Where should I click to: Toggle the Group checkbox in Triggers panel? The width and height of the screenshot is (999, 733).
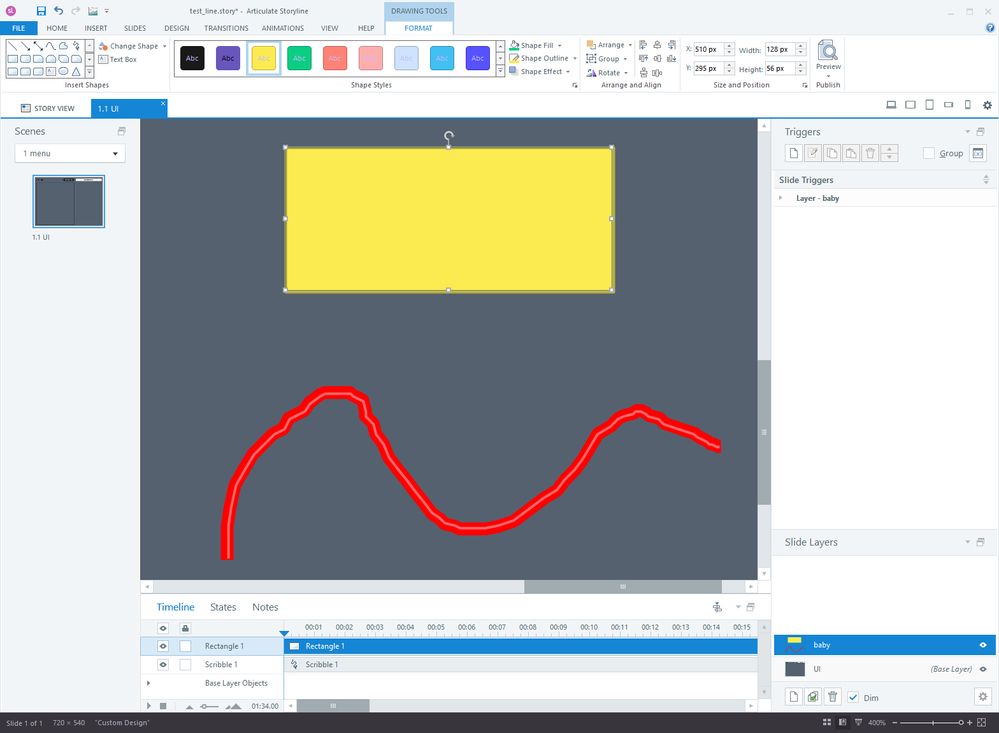tap(929, 153)
